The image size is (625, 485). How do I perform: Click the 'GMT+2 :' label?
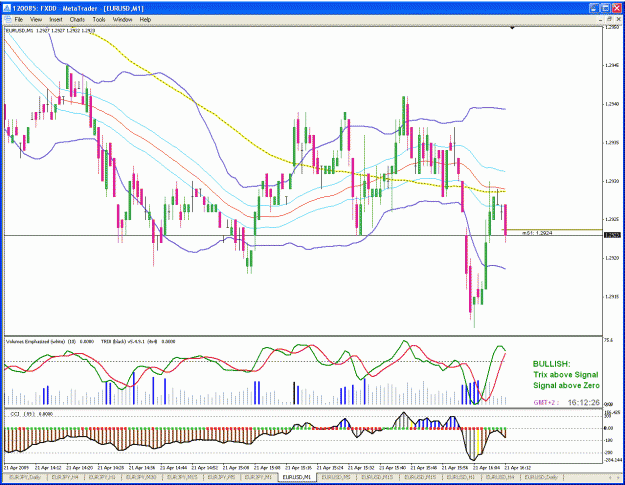[546, 403]
